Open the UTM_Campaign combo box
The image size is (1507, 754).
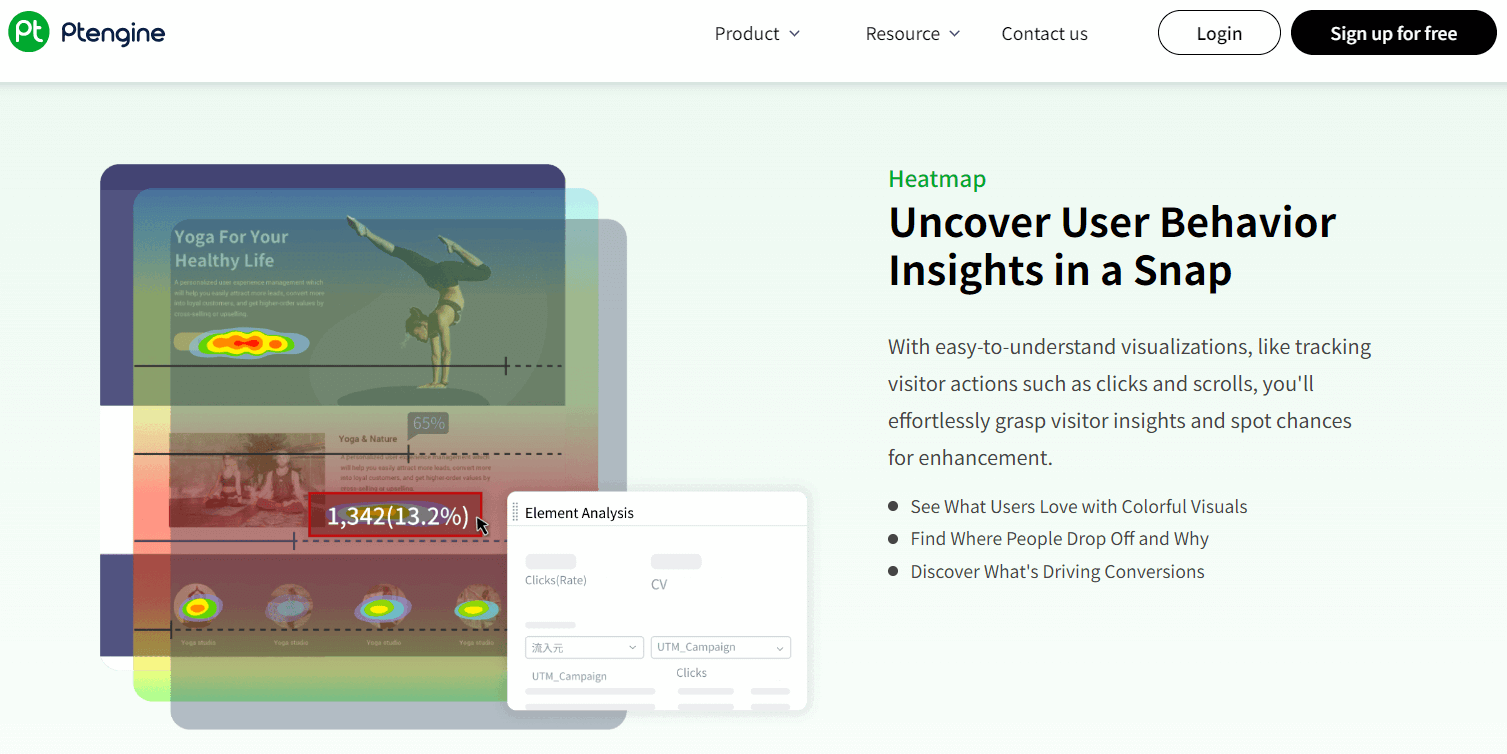(x=720, y=648)
